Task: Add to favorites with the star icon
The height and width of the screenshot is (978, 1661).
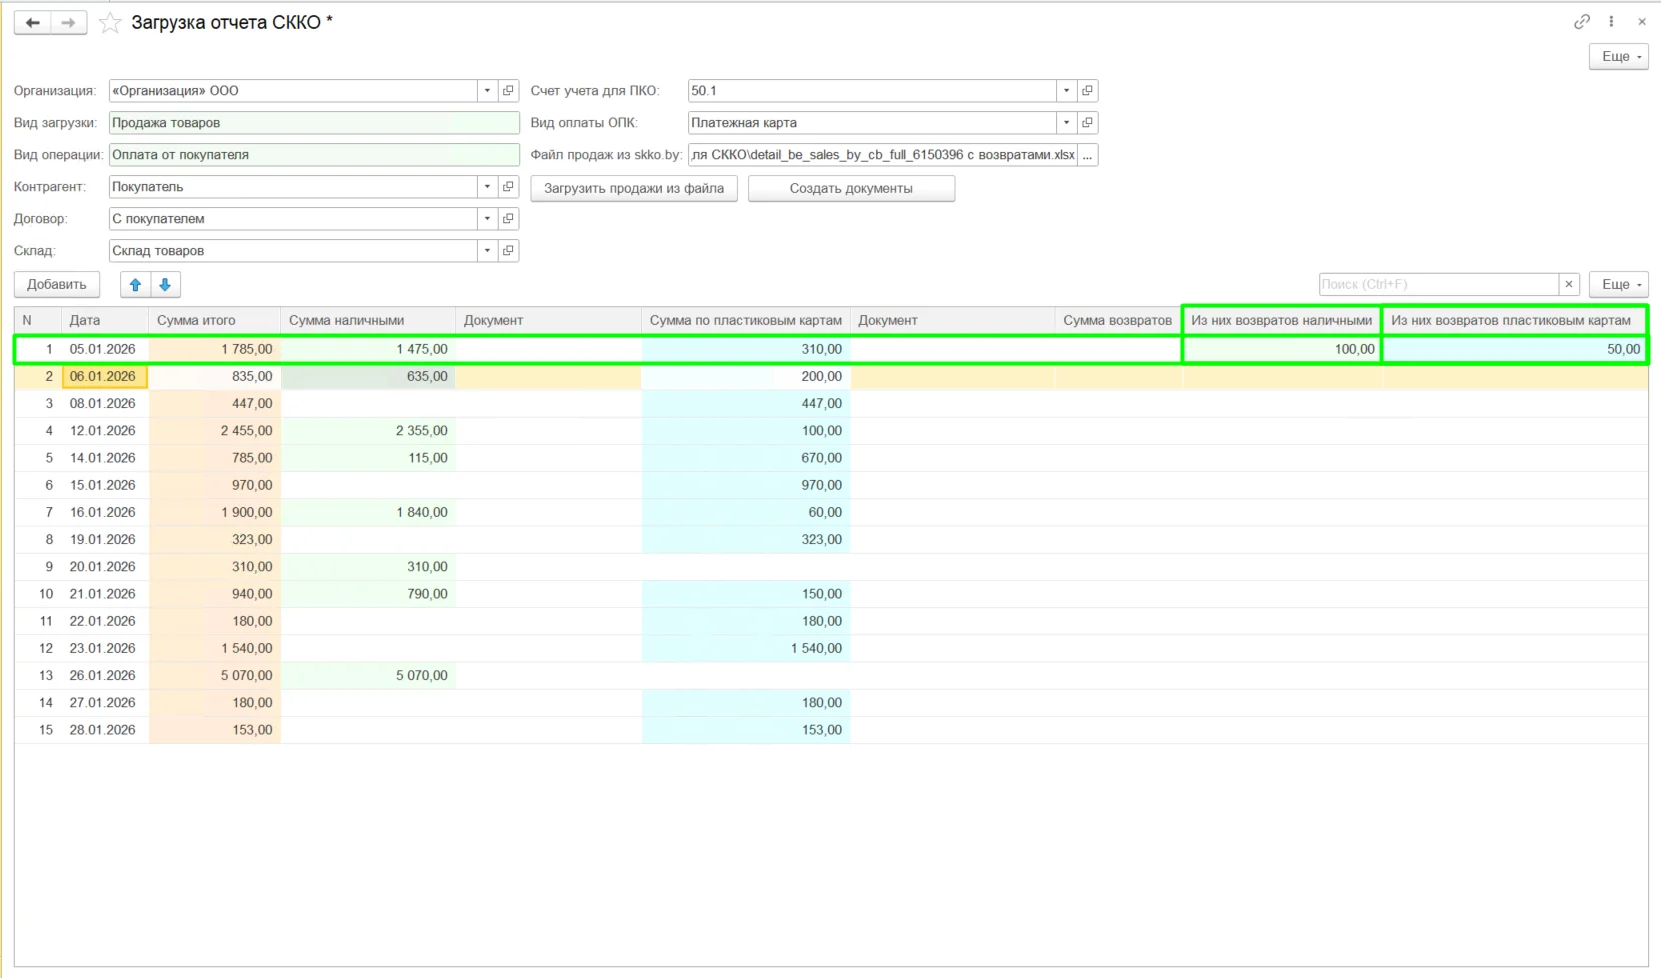Action: (x=110, y=23)
